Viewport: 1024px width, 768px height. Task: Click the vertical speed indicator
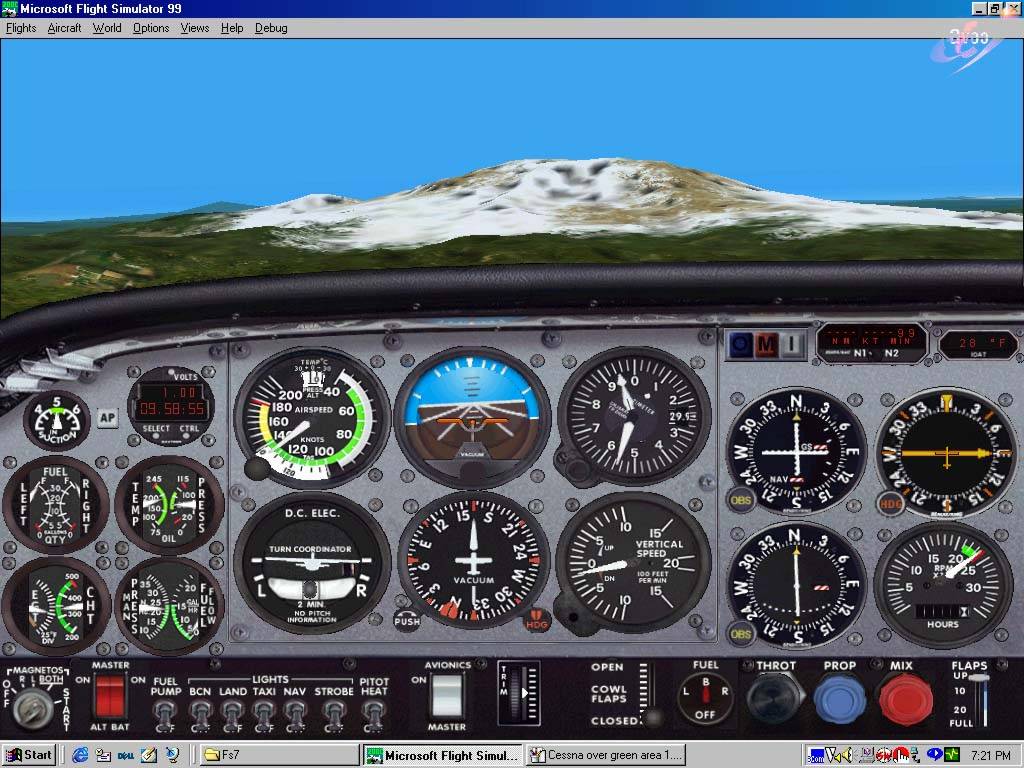[x=633, y=562]
